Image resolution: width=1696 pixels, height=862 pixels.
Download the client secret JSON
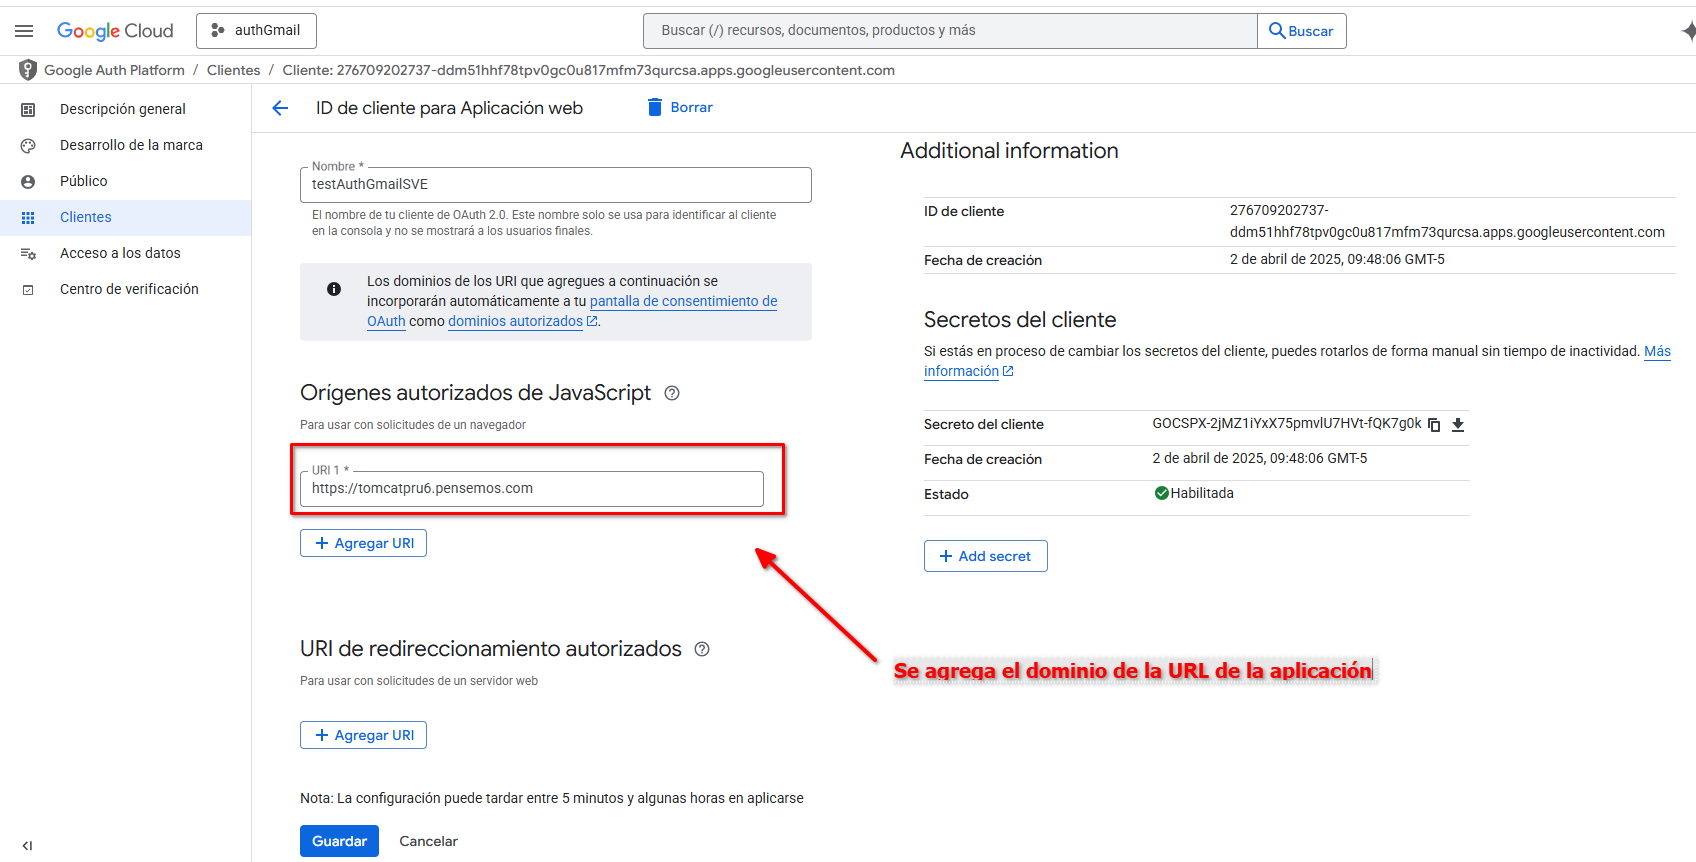[1458, 425]
